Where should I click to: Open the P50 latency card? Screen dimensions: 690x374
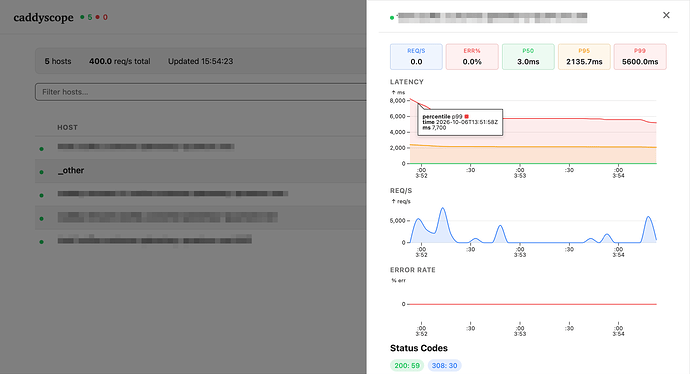(528, 56)
